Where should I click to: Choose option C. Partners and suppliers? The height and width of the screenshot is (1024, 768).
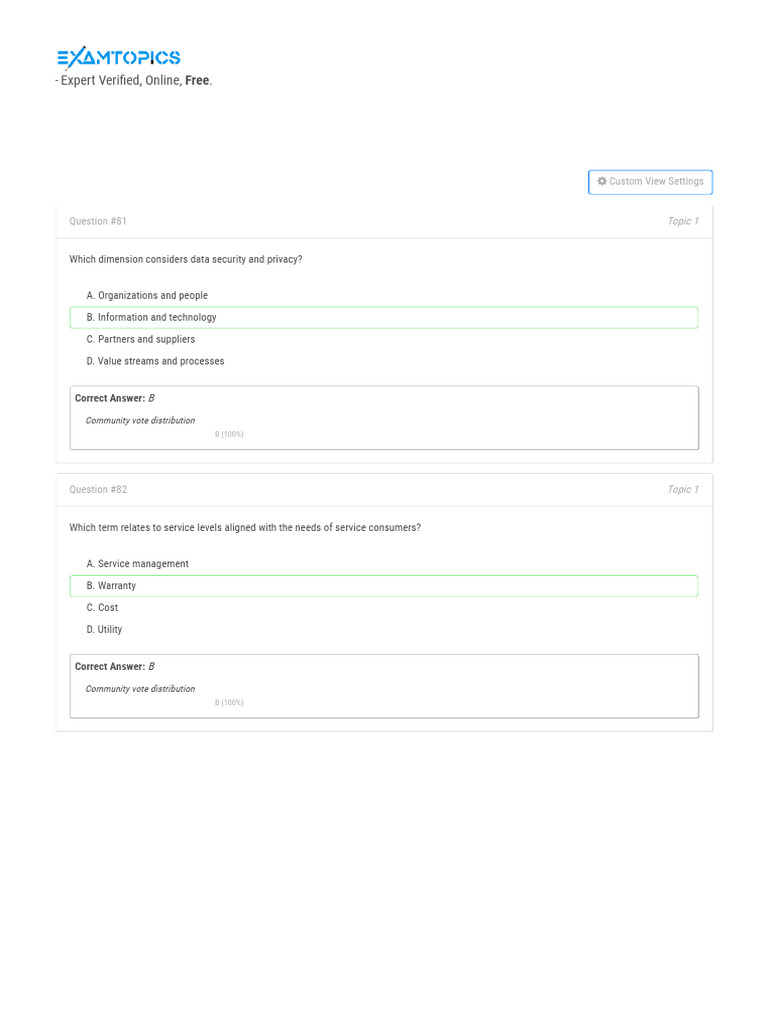tap(141, 340)
